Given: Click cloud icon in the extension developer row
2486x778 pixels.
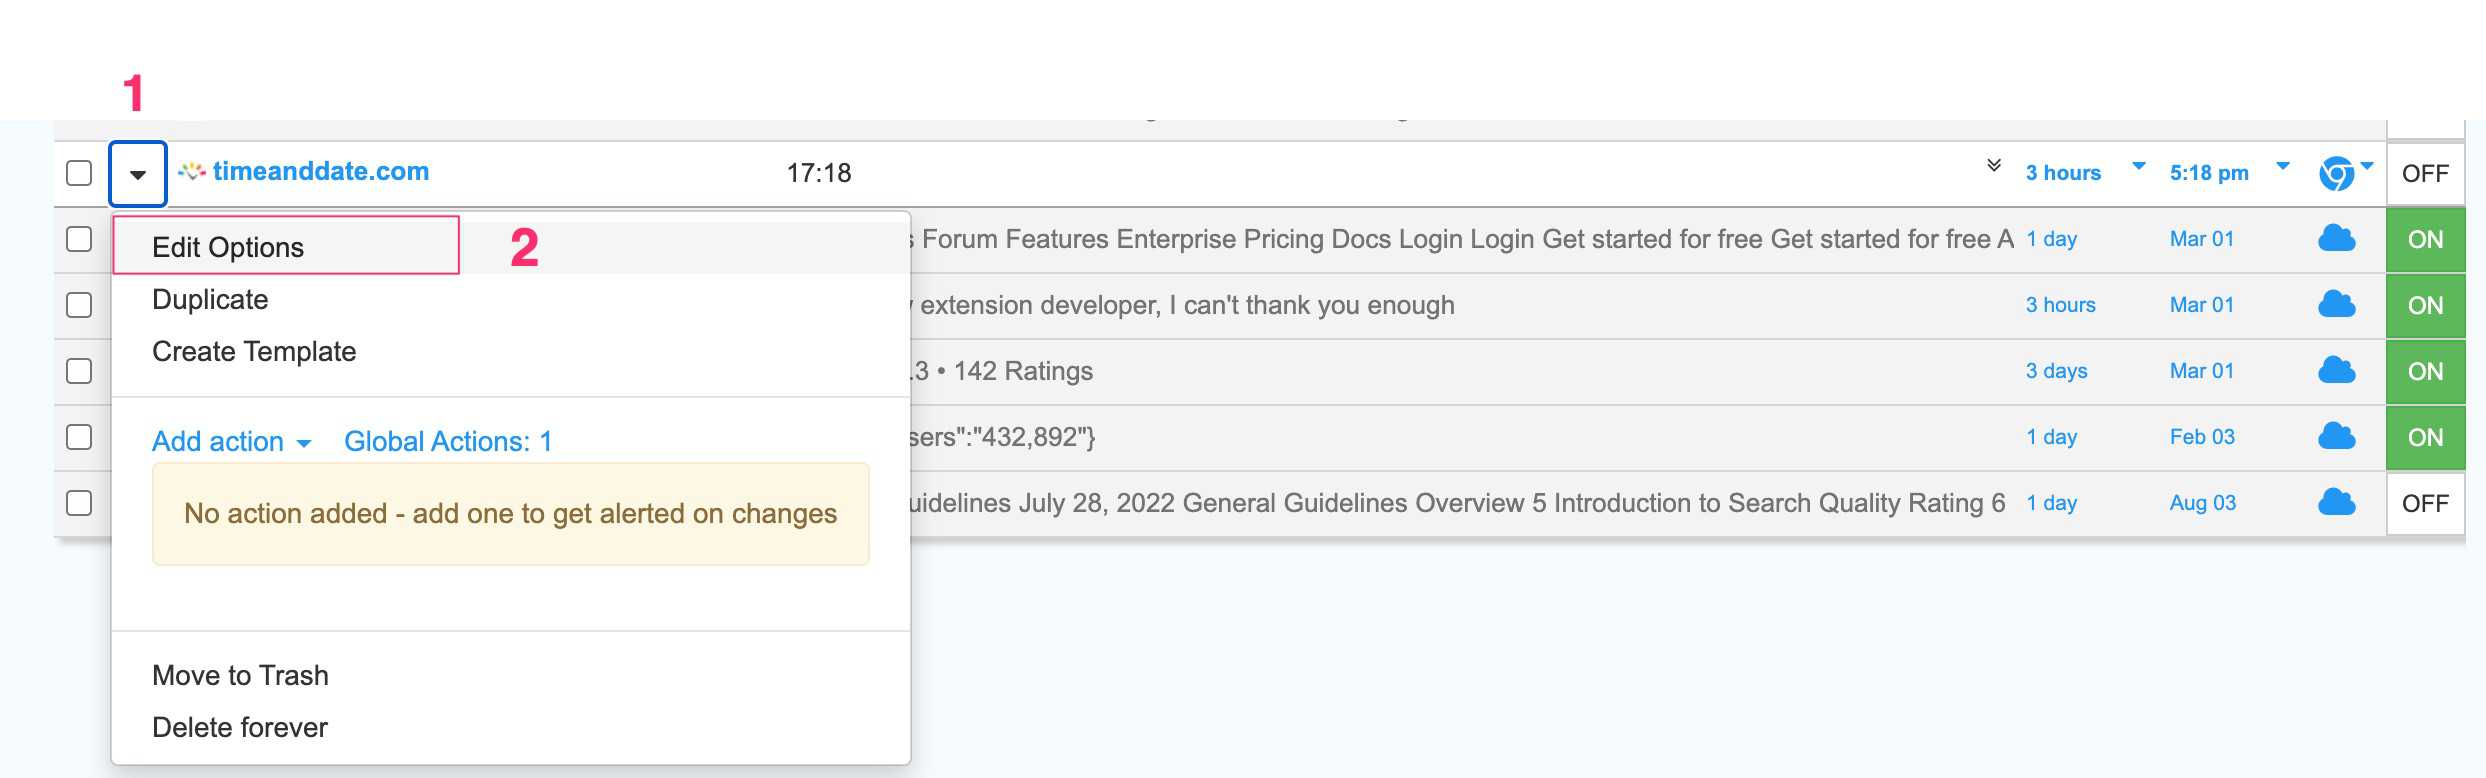Looking at the screenshot, I should [2336, 305].
